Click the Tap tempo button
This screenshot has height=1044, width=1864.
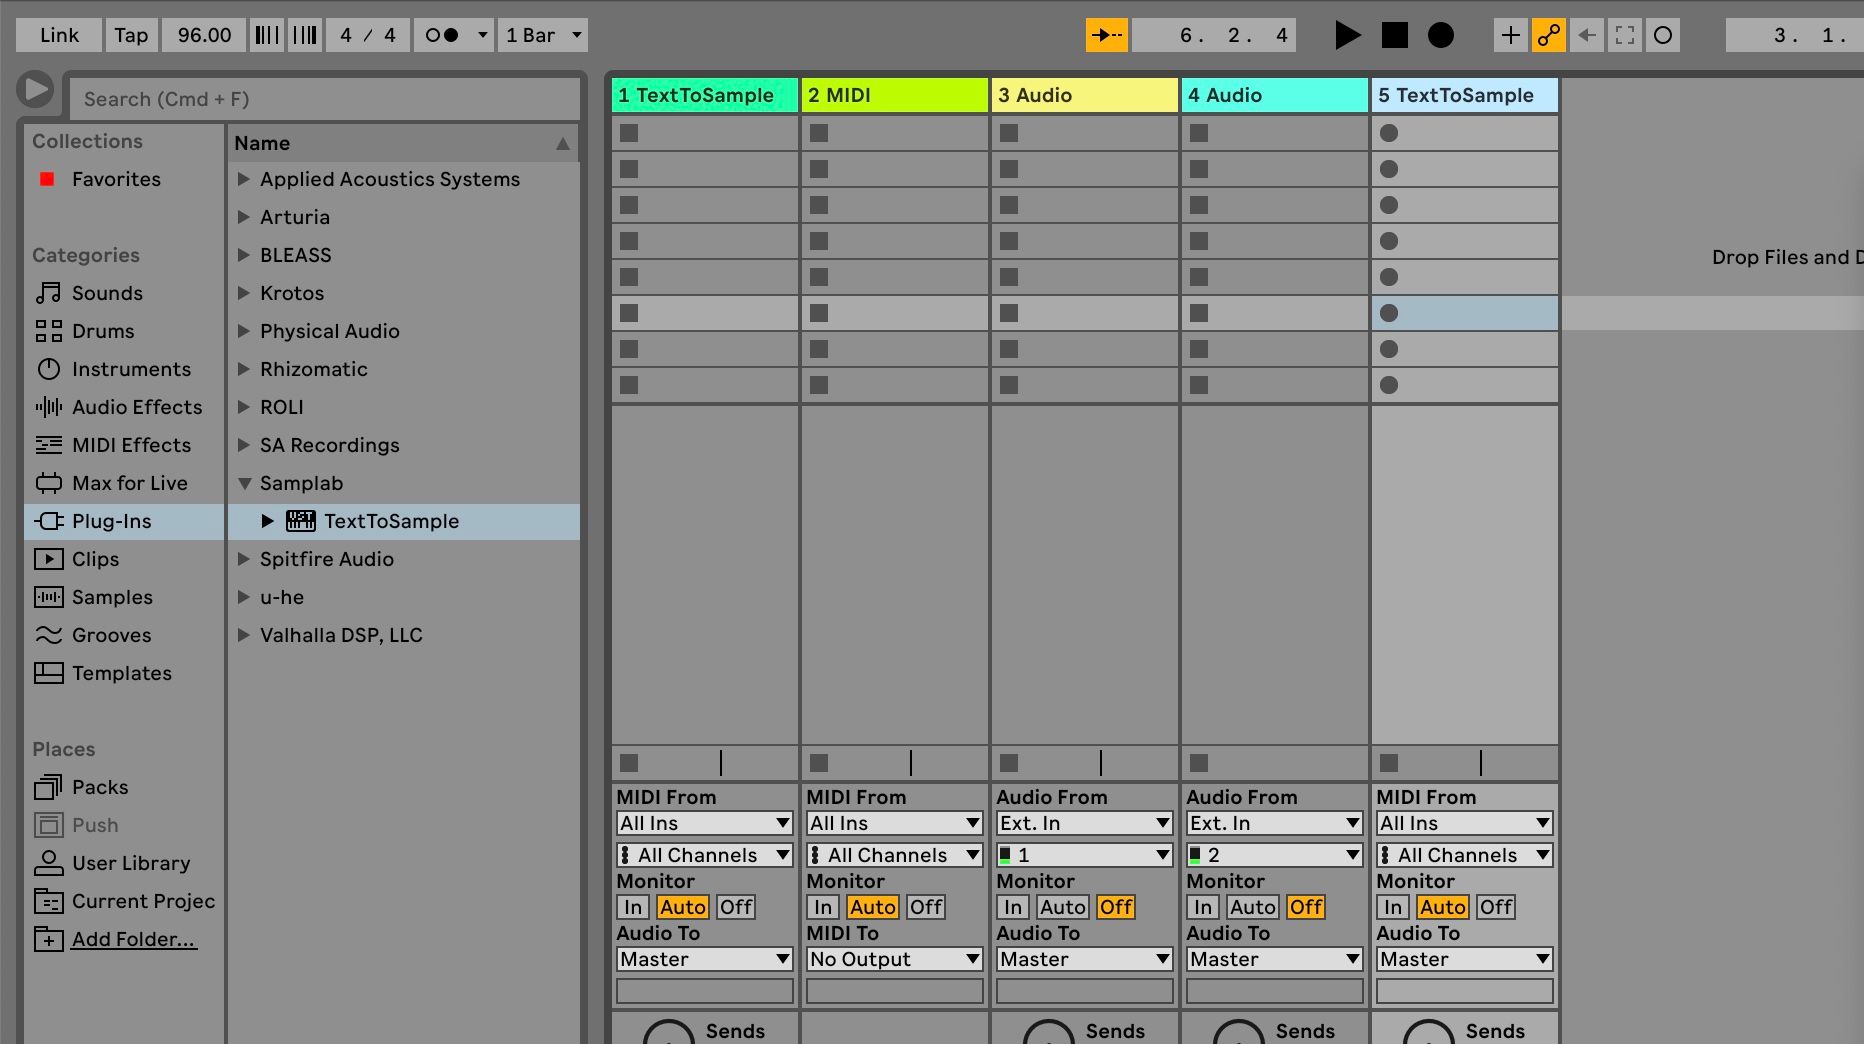click(131, 34)
